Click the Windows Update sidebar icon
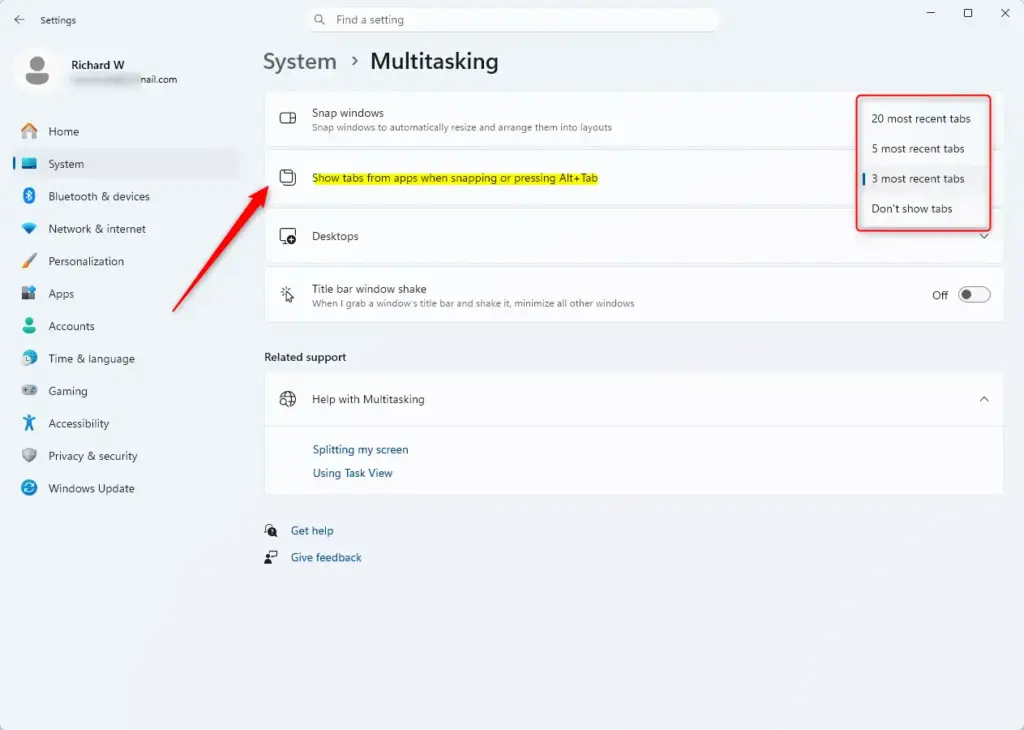1024x730 pixels. click(29, 488)
